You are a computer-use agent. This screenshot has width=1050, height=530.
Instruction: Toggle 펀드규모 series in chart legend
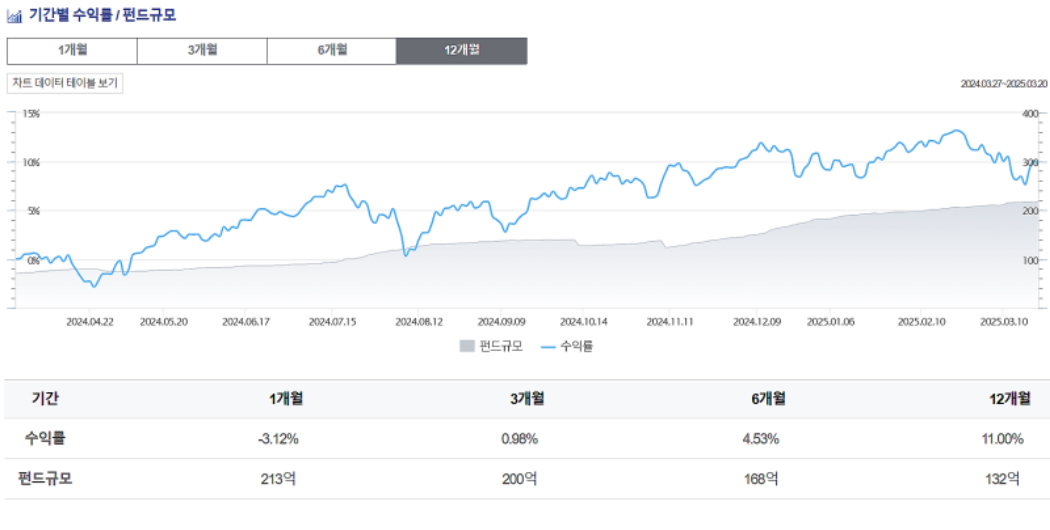tap(491, 346)
